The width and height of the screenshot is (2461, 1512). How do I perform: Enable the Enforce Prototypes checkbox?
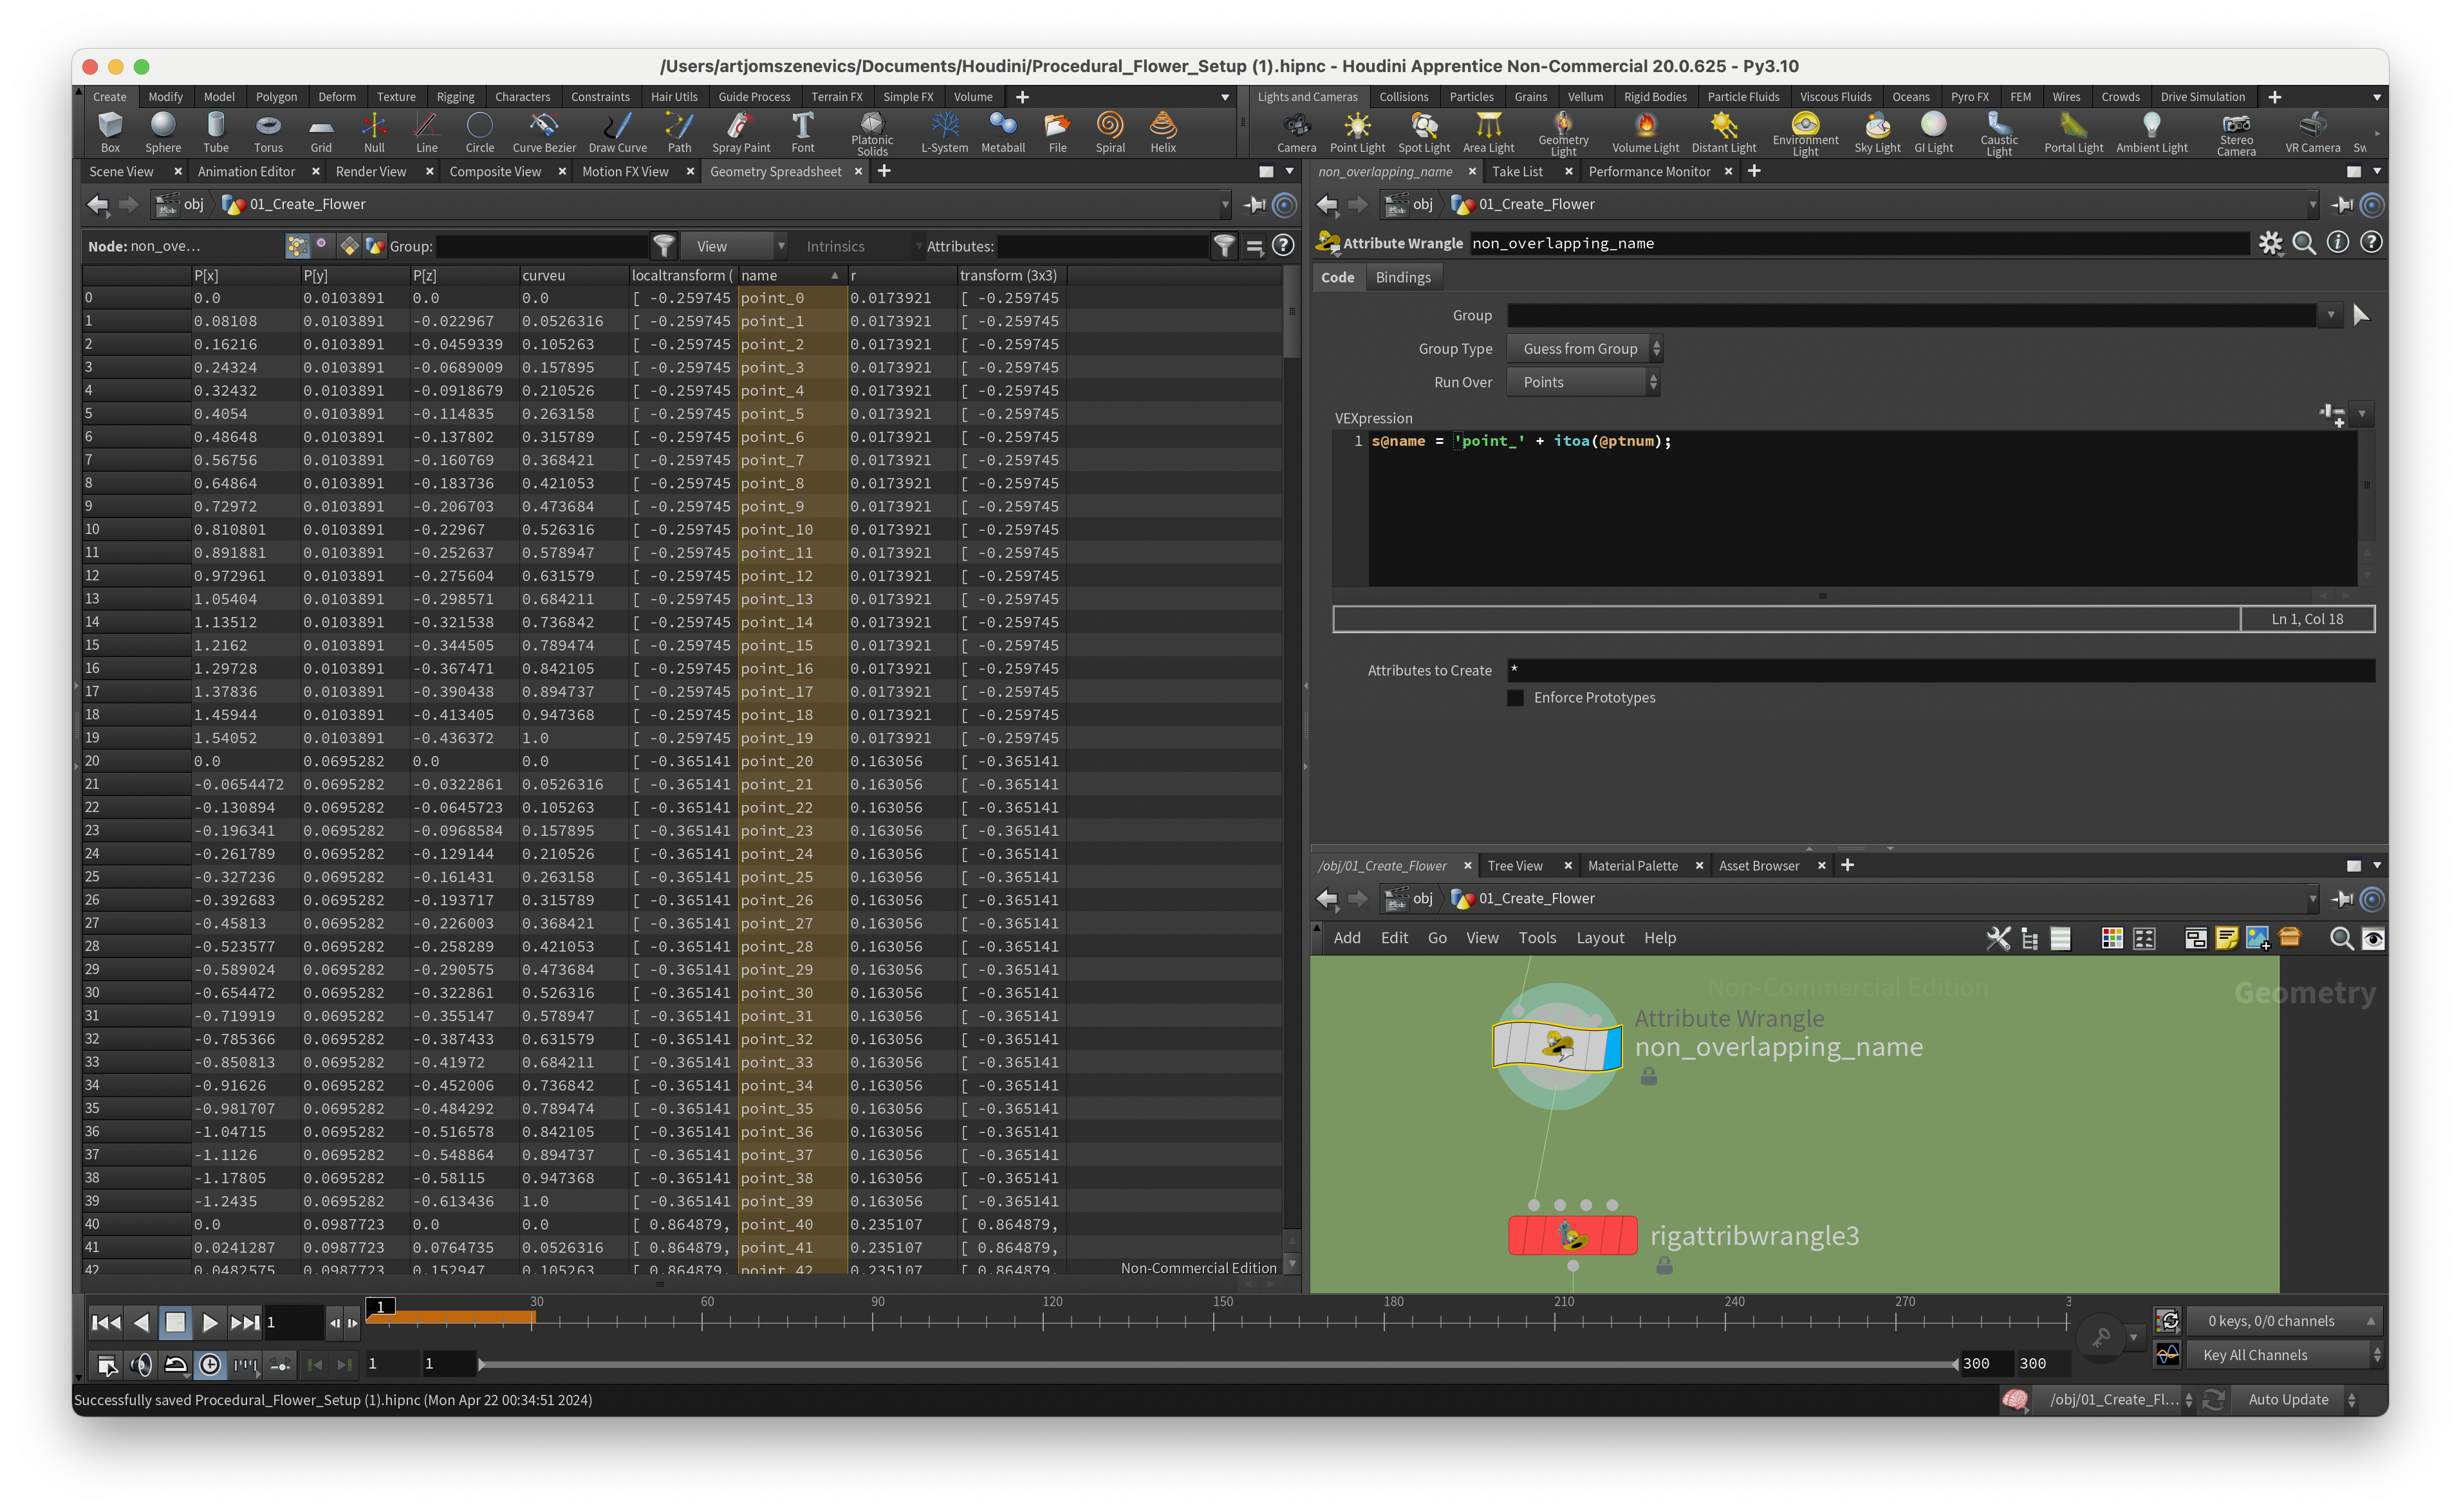(x=1516, y=698)
